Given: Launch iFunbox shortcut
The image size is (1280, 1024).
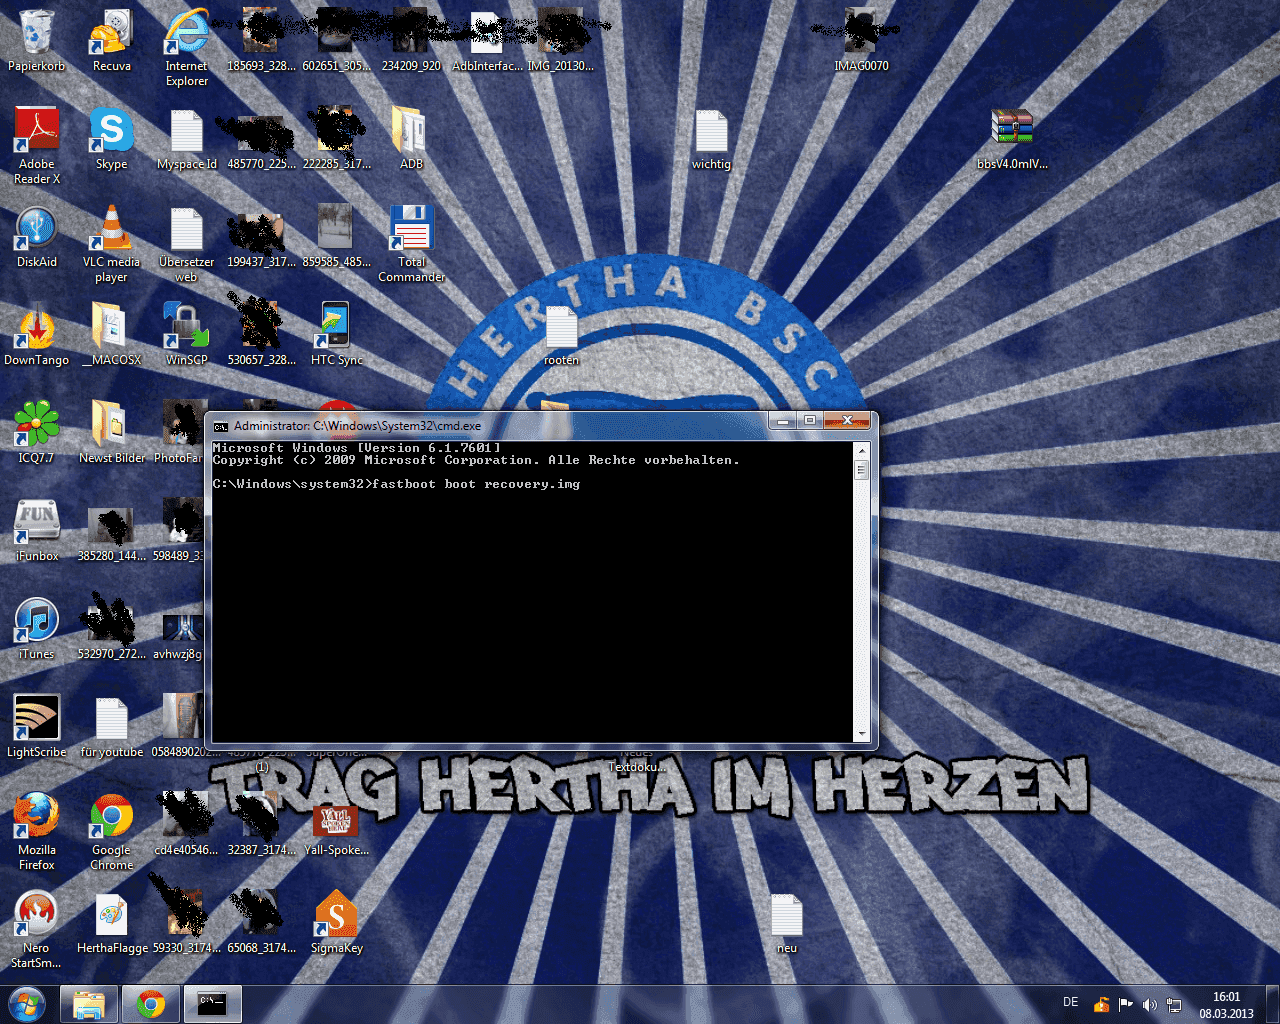Looking at the screenshot, I should click(x=37, y=531).
